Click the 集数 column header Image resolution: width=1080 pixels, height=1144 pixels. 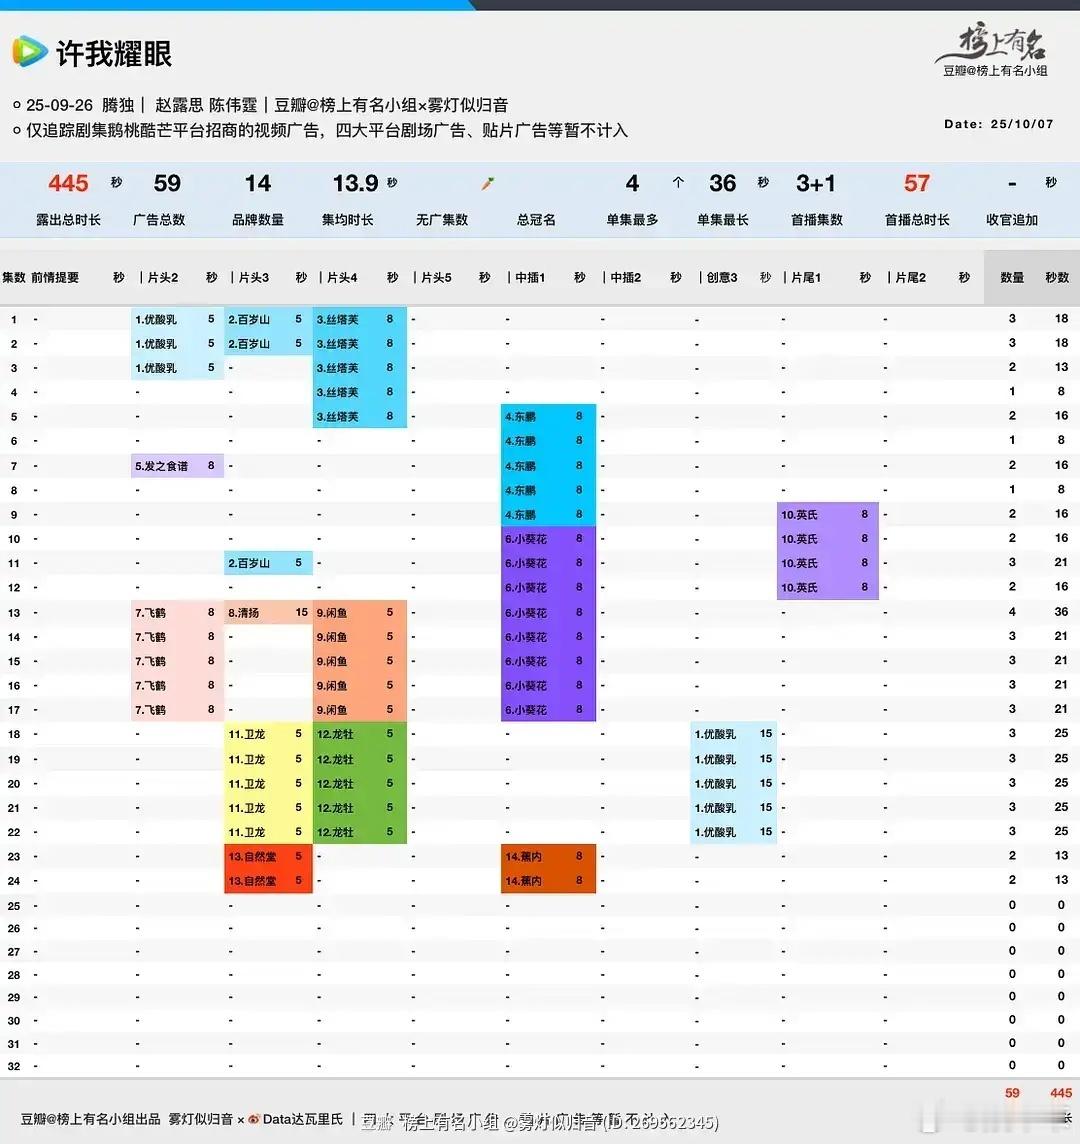[x=14, y=278]
